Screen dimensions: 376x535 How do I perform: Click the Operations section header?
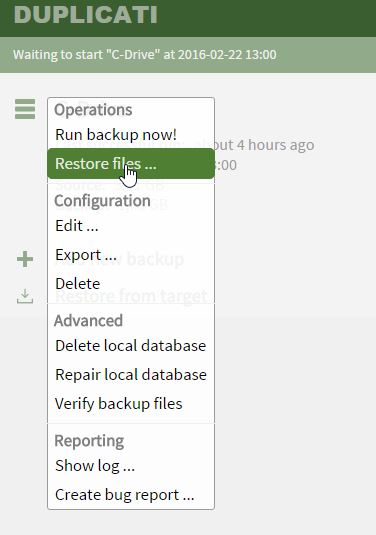click(x=93, y=110)
